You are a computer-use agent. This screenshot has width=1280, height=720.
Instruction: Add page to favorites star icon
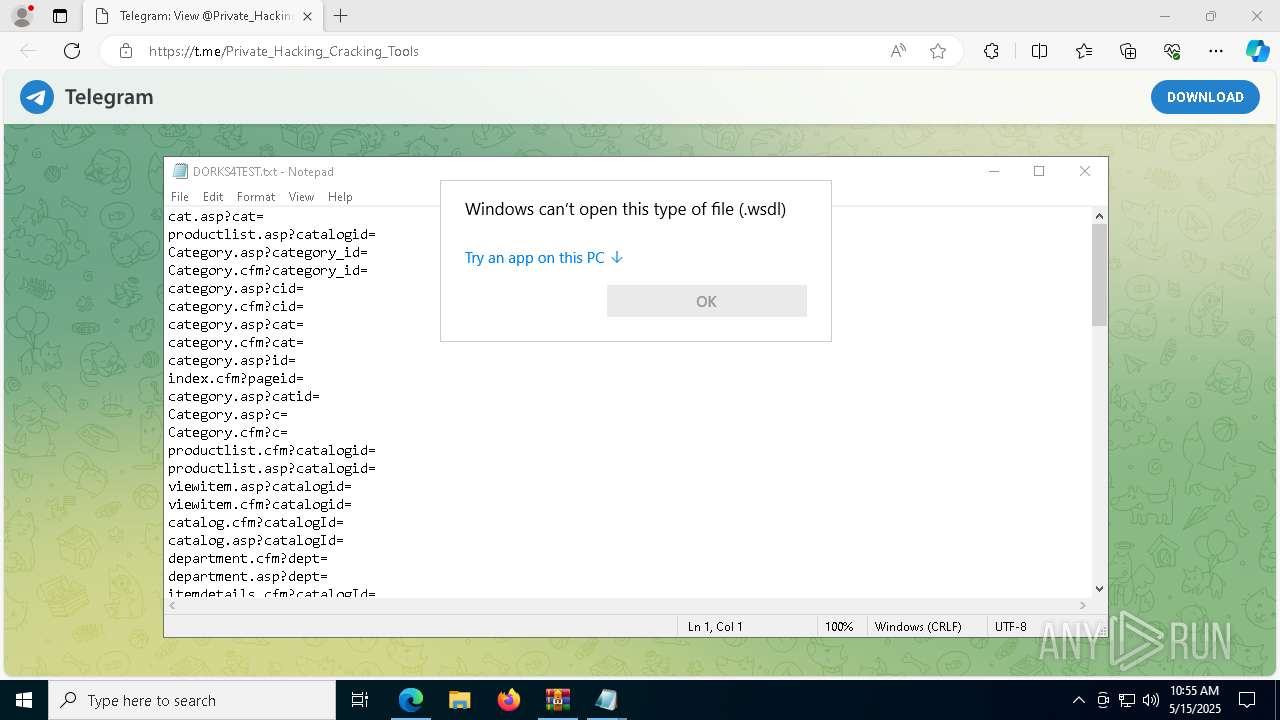tap(938, 51)
